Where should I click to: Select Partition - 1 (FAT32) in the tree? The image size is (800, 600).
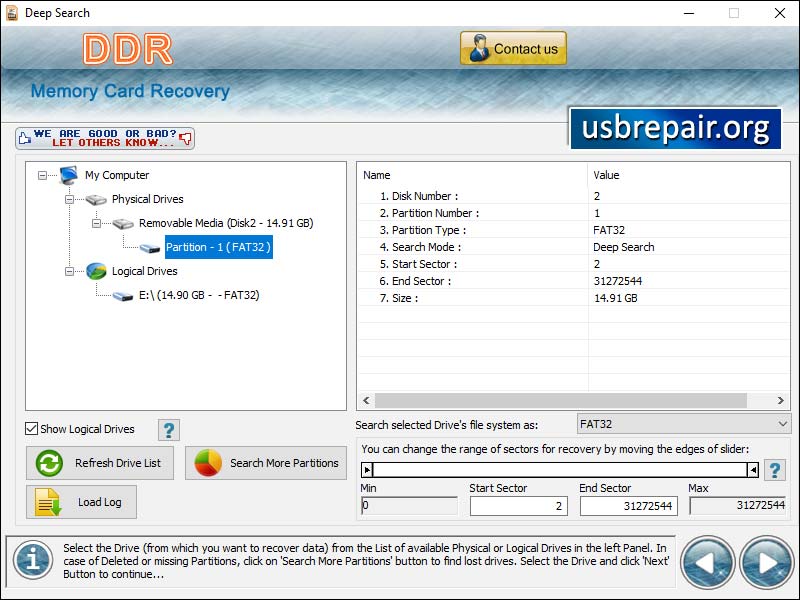218,247
